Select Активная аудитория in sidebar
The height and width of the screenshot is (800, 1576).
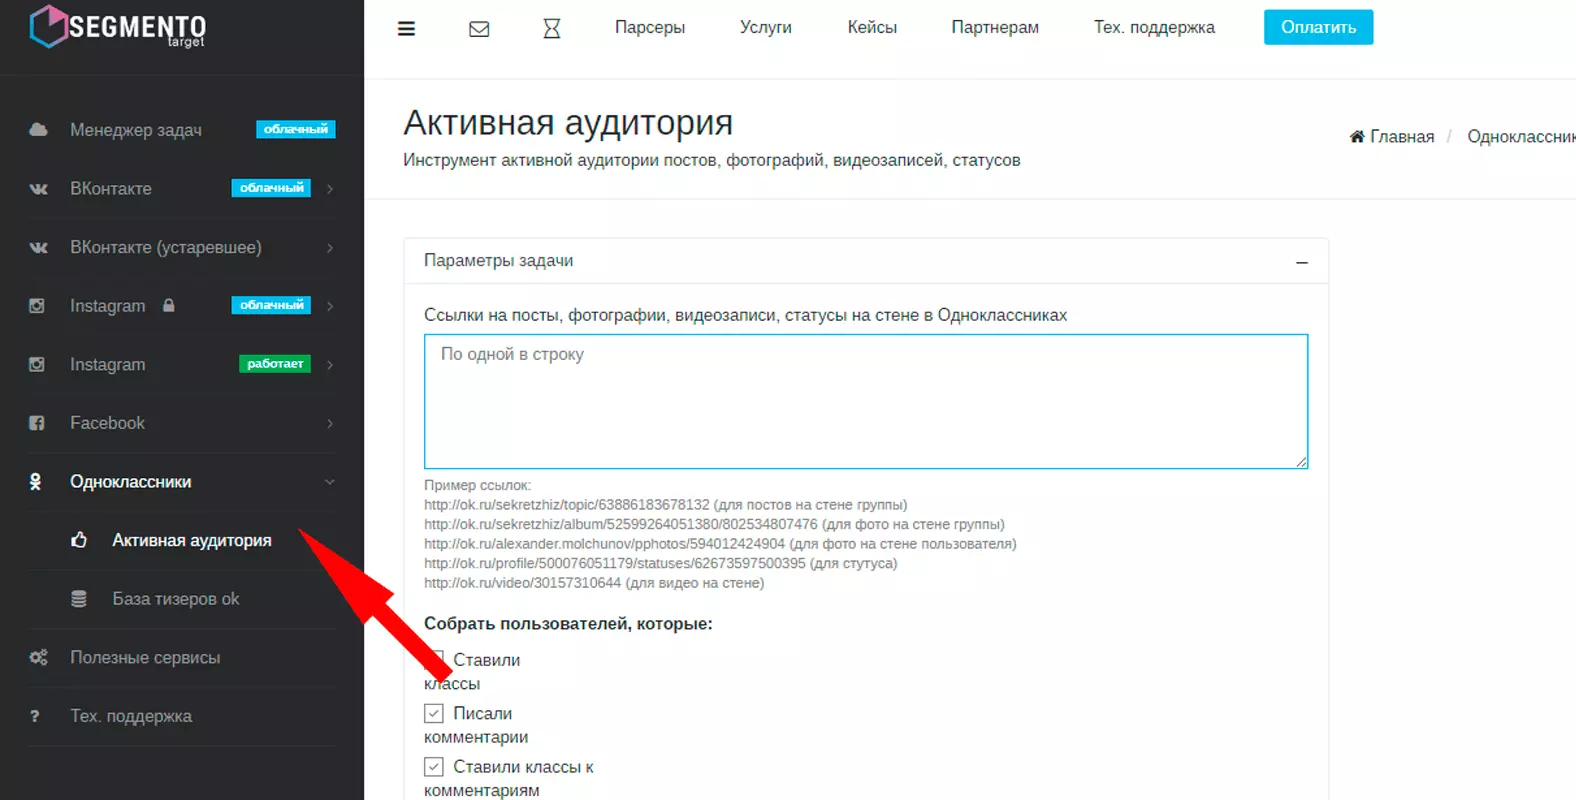(x=192, y=540)
